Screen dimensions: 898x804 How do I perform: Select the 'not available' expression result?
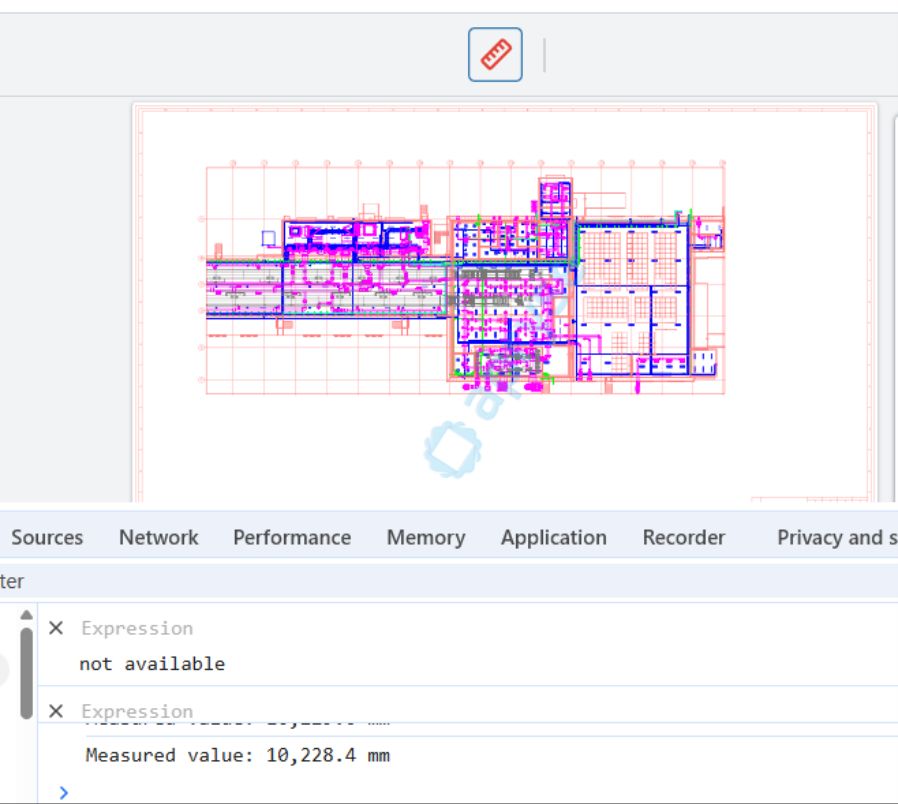(152, 664)
